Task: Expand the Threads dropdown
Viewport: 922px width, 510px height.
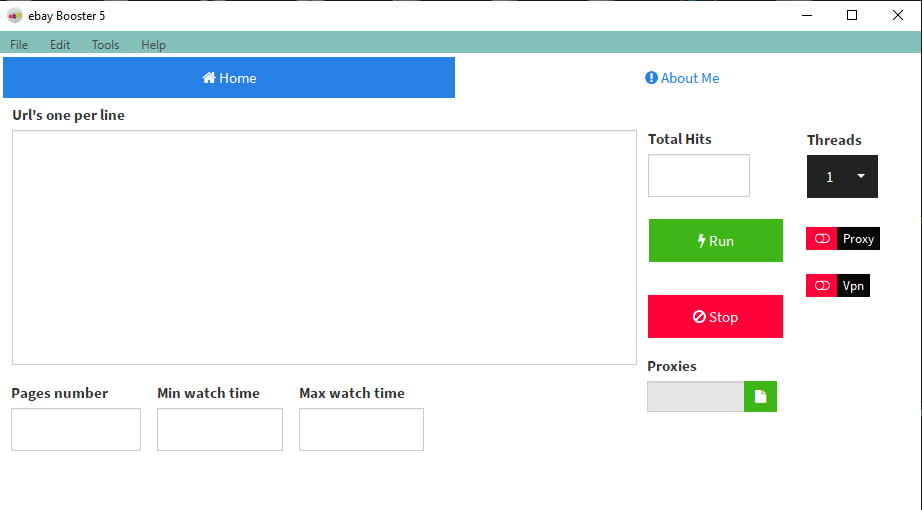Action: pyautogui.click(x=842, y=176)
